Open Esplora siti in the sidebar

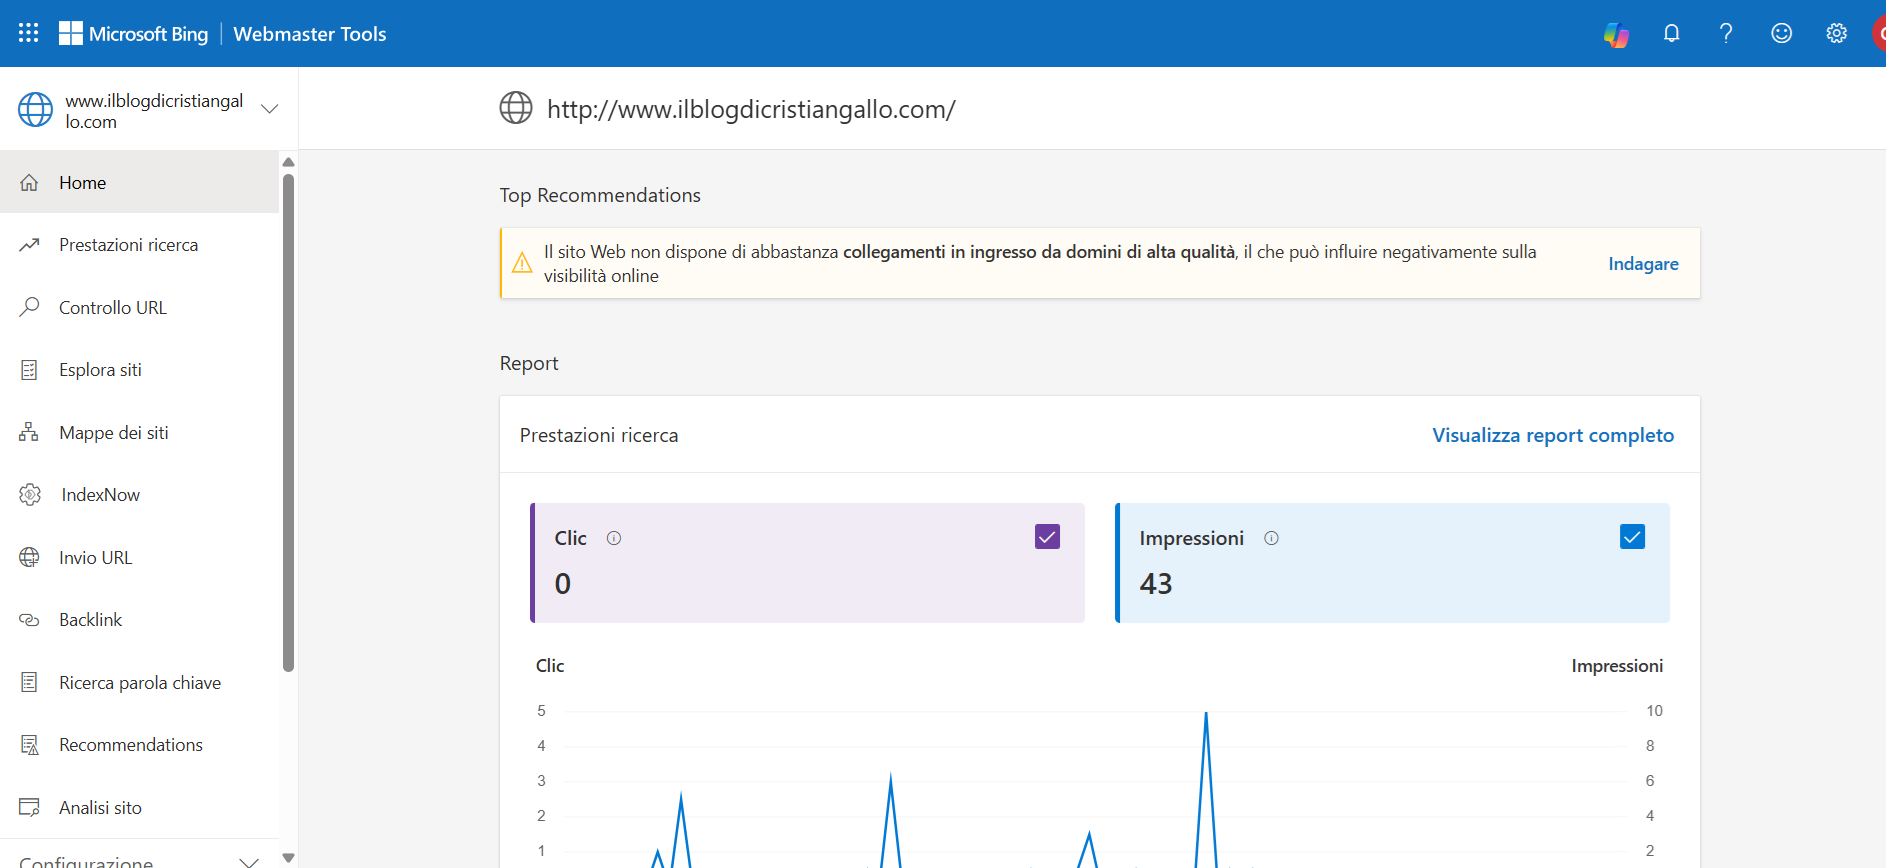coord(139,370)
